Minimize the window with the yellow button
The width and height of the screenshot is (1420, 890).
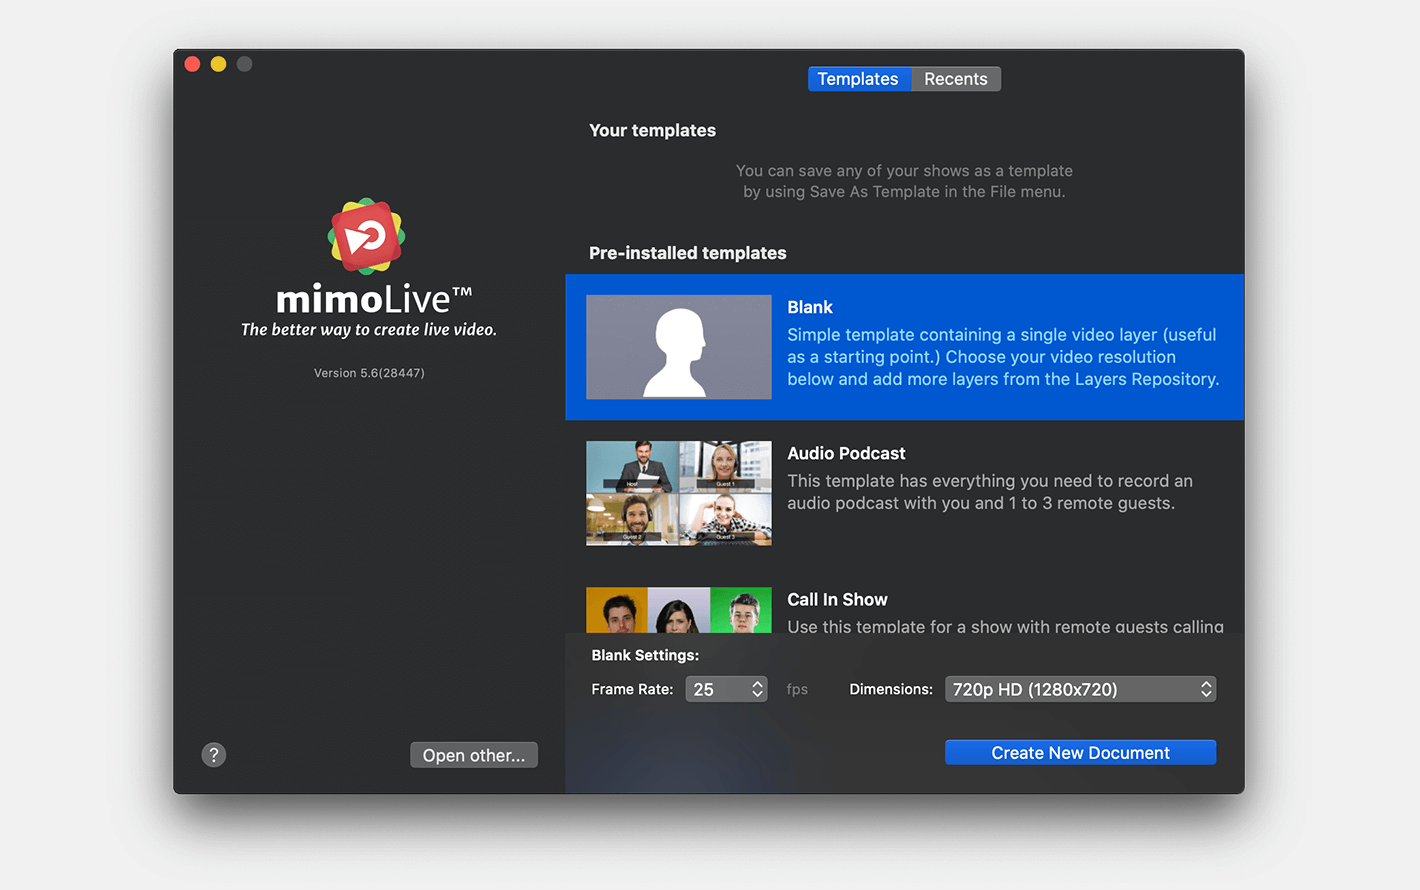(218, 64)
